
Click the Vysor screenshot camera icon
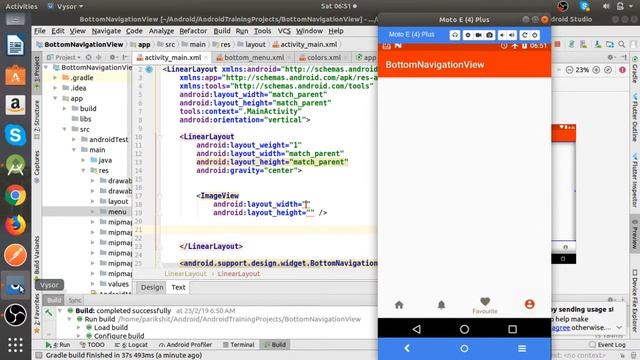coord(489,35)
